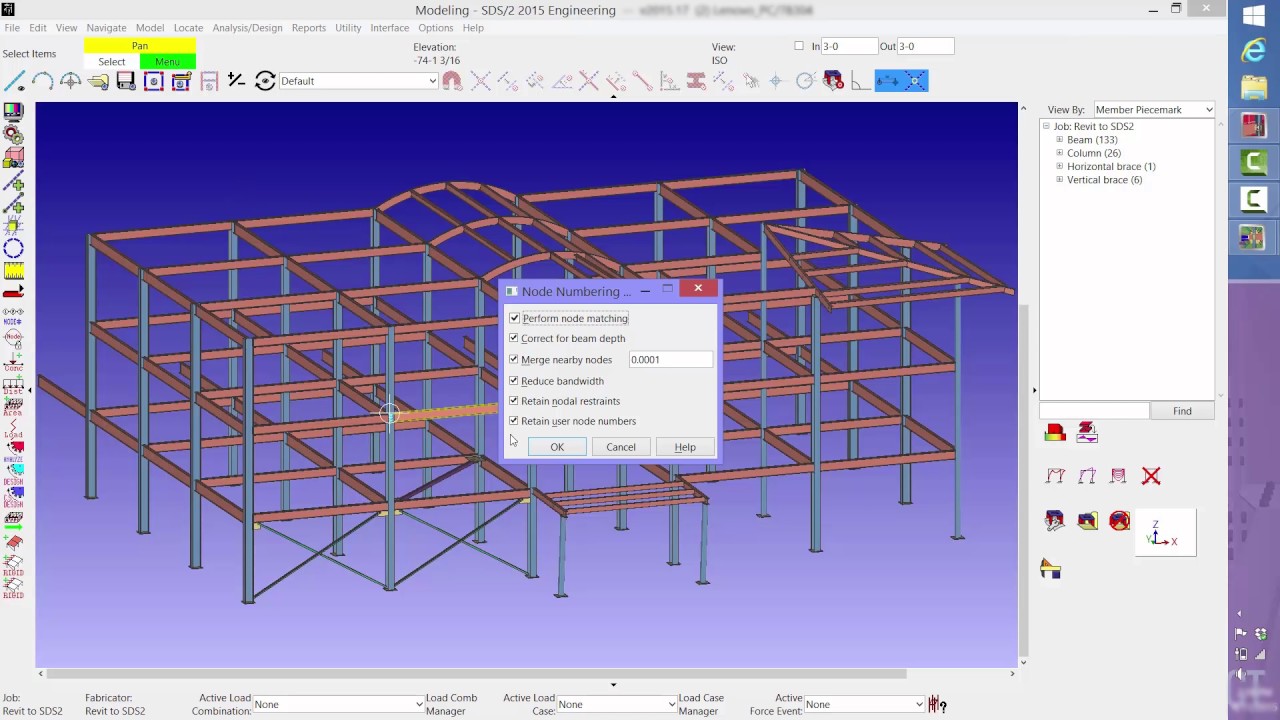This screenshot has width=1280, height=720.
Task: Click OK in Node Numbering dialog
Action: [x=557, y=447]
